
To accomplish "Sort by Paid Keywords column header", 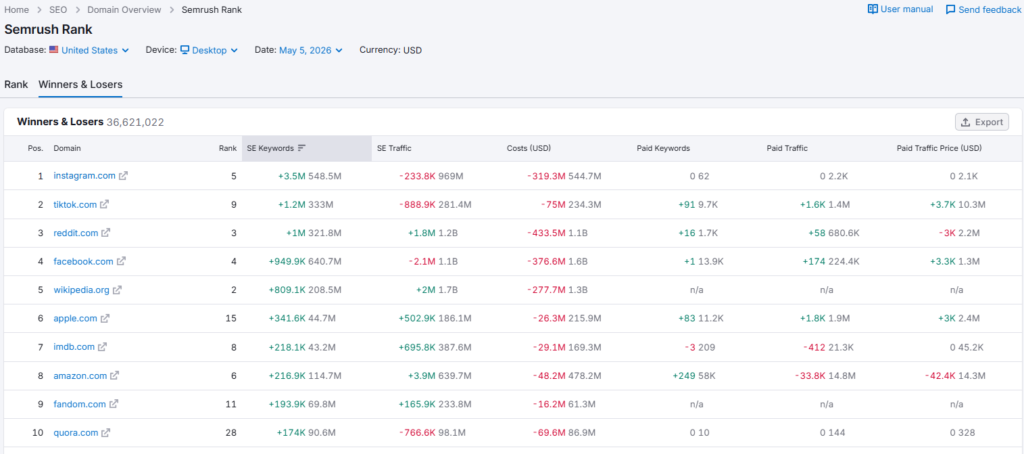I will click(x=664, y=148).
